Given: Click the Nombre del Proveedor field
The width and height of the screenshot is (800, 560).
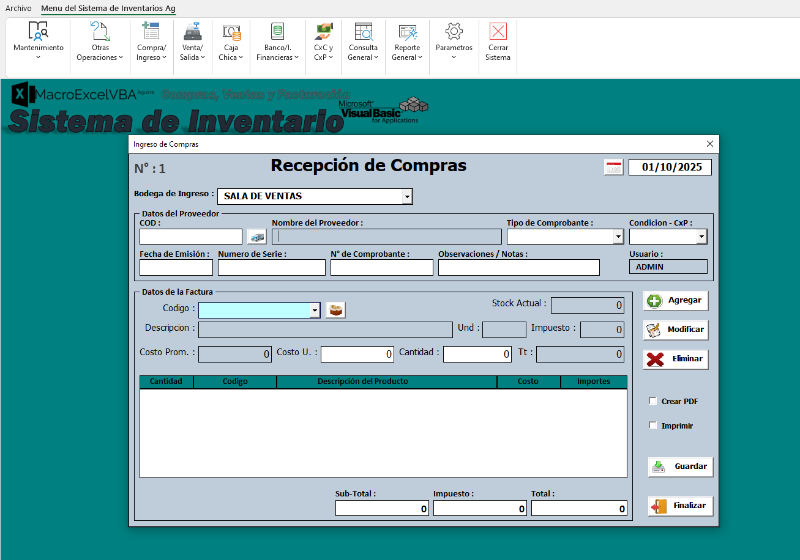Looking at the screenshot, I should 387,237.
